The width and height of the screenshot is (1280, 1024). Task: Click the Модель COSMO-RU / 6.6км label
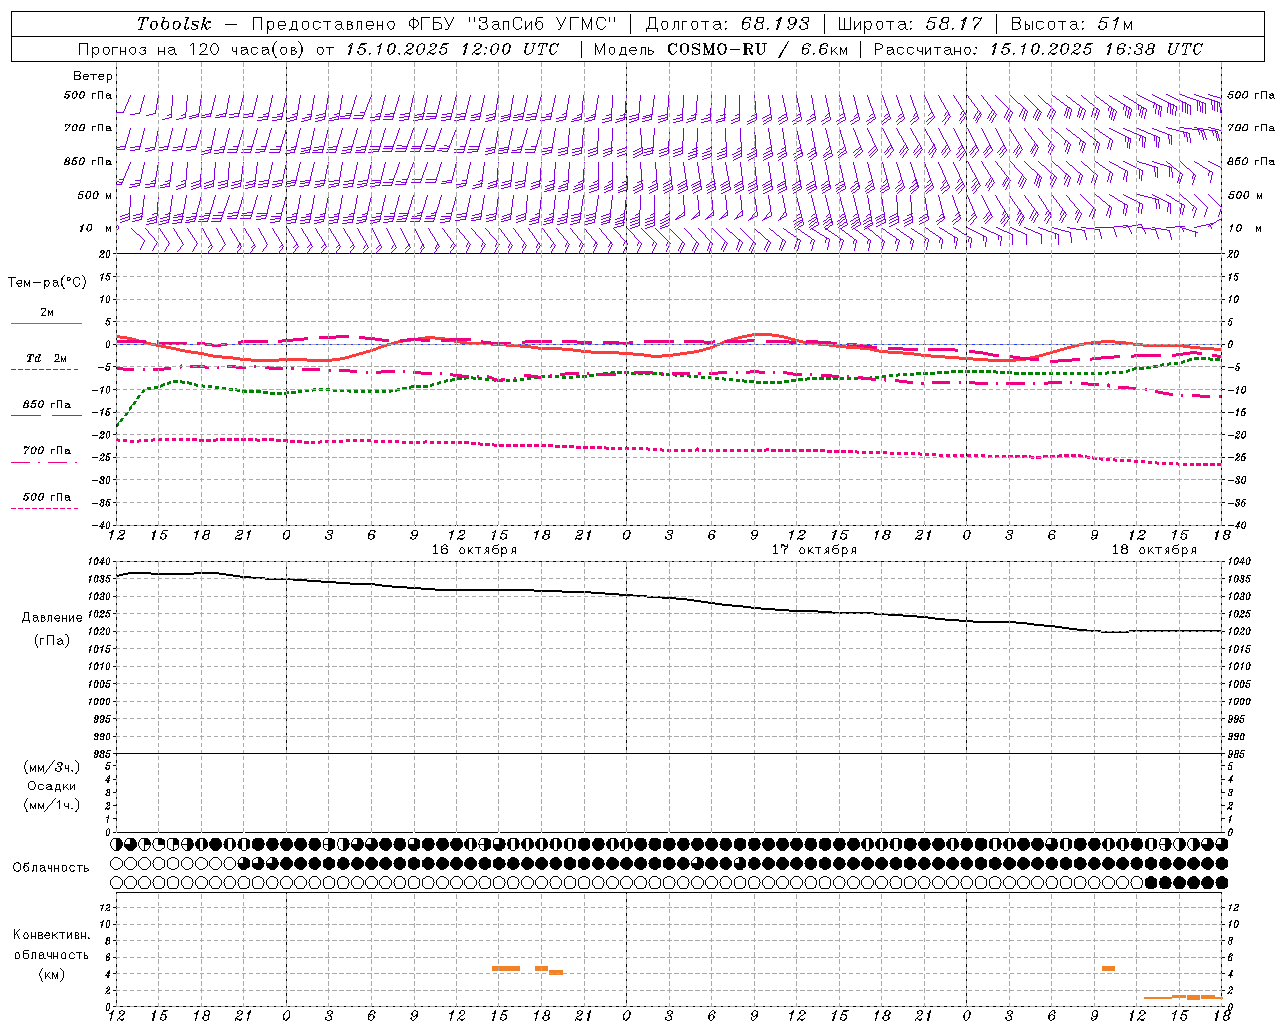[x=721, y=49]
